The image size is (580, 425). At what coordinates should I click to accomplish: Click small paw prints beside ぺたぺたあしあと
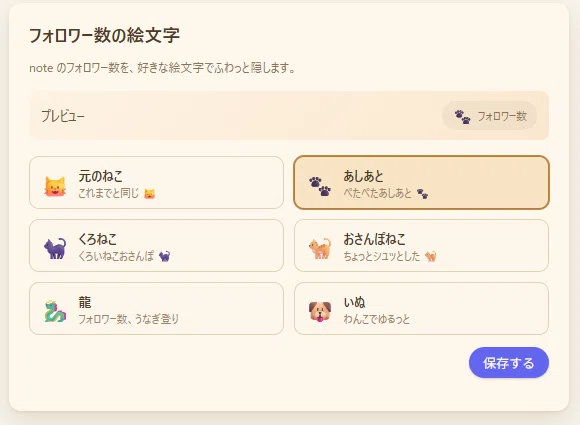click(422, 193)
